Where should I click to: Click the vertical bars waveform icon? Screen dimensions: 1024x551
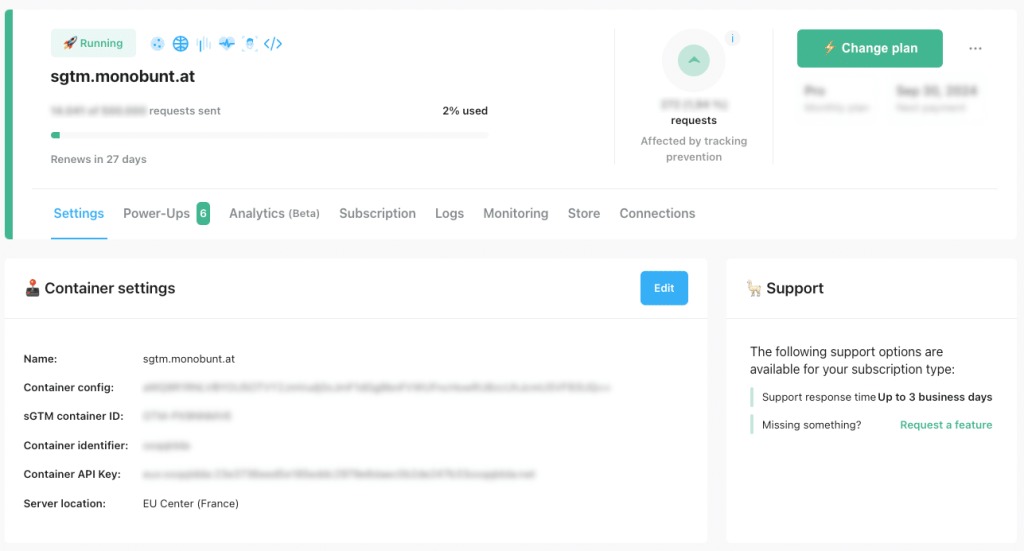click(x=204, y=44)
